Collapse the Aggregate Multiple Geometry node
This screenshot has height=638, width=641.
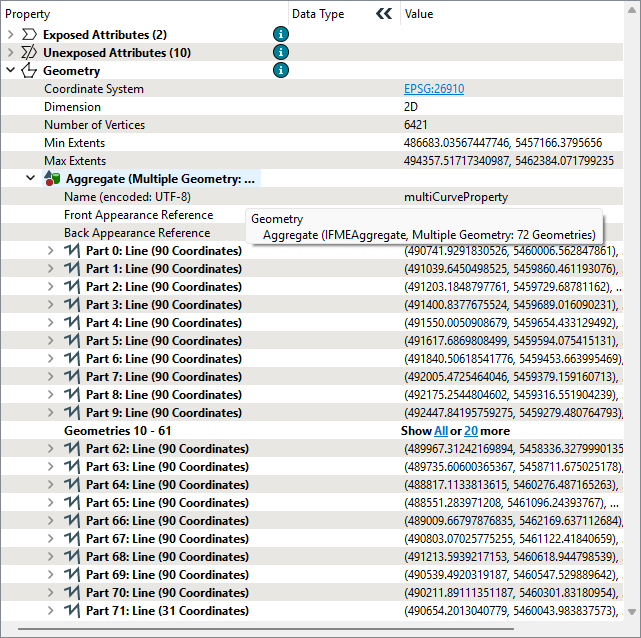[x=31, y=178]
